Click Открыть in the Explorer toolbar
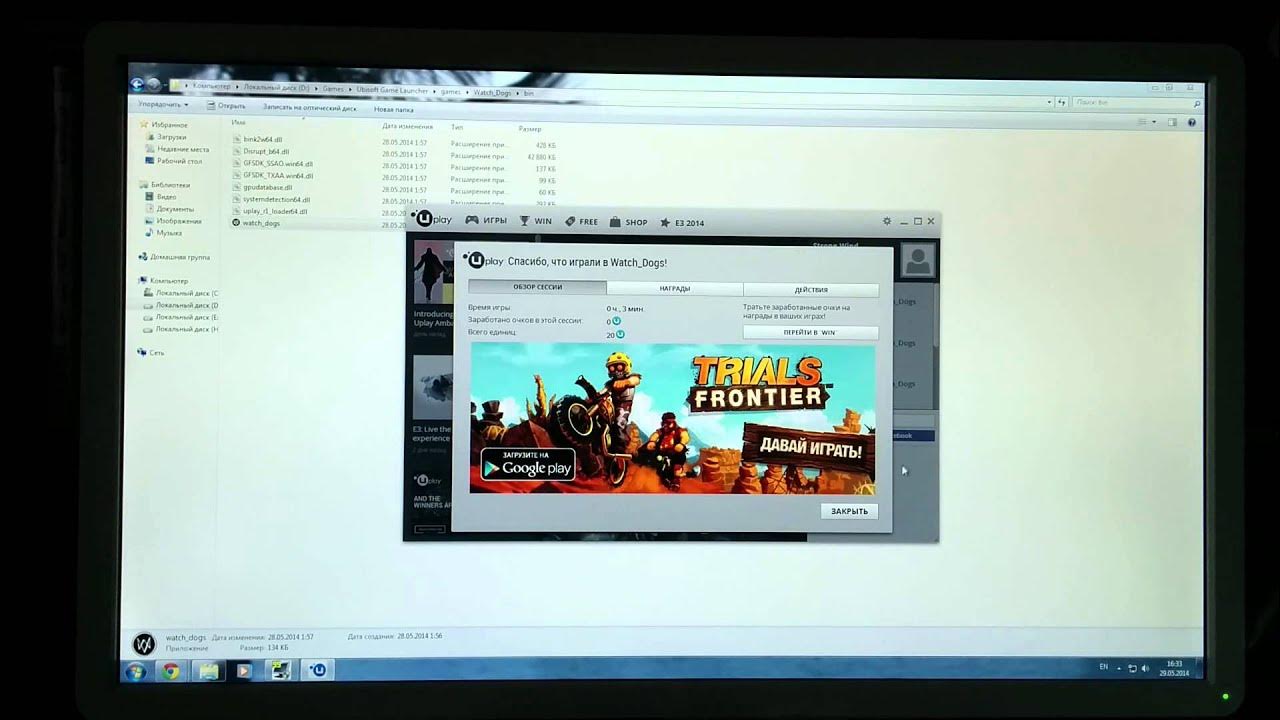The image size is (1280, 720). pyautogui.click(x=226, y=105)
